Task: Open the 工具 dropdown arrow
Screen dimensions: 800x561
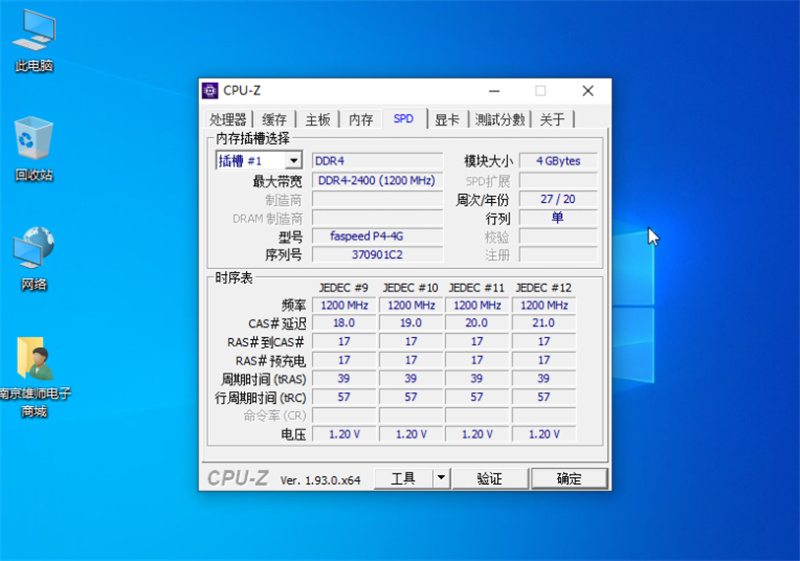Action: (x=441, y=478)
